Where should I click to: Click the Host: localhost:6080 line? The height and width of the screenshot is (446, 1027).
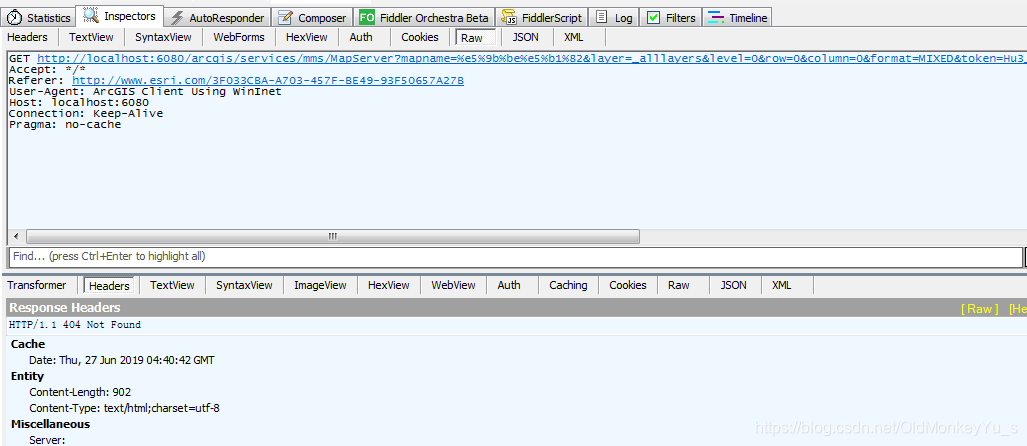79,102
